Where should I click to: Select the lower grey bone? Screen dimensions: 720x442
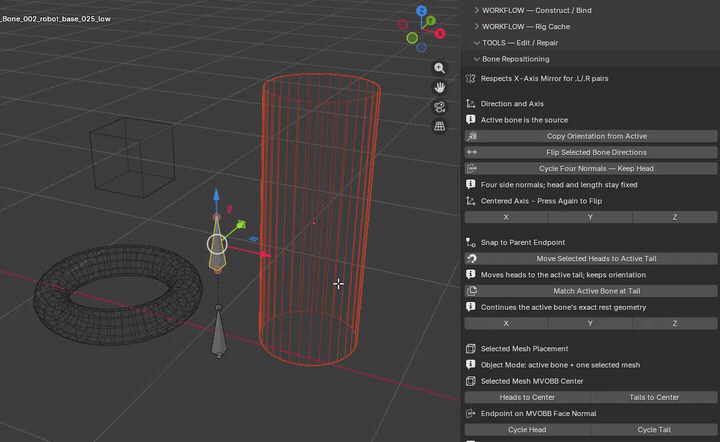pyautogui.click(x=219, y=334)
